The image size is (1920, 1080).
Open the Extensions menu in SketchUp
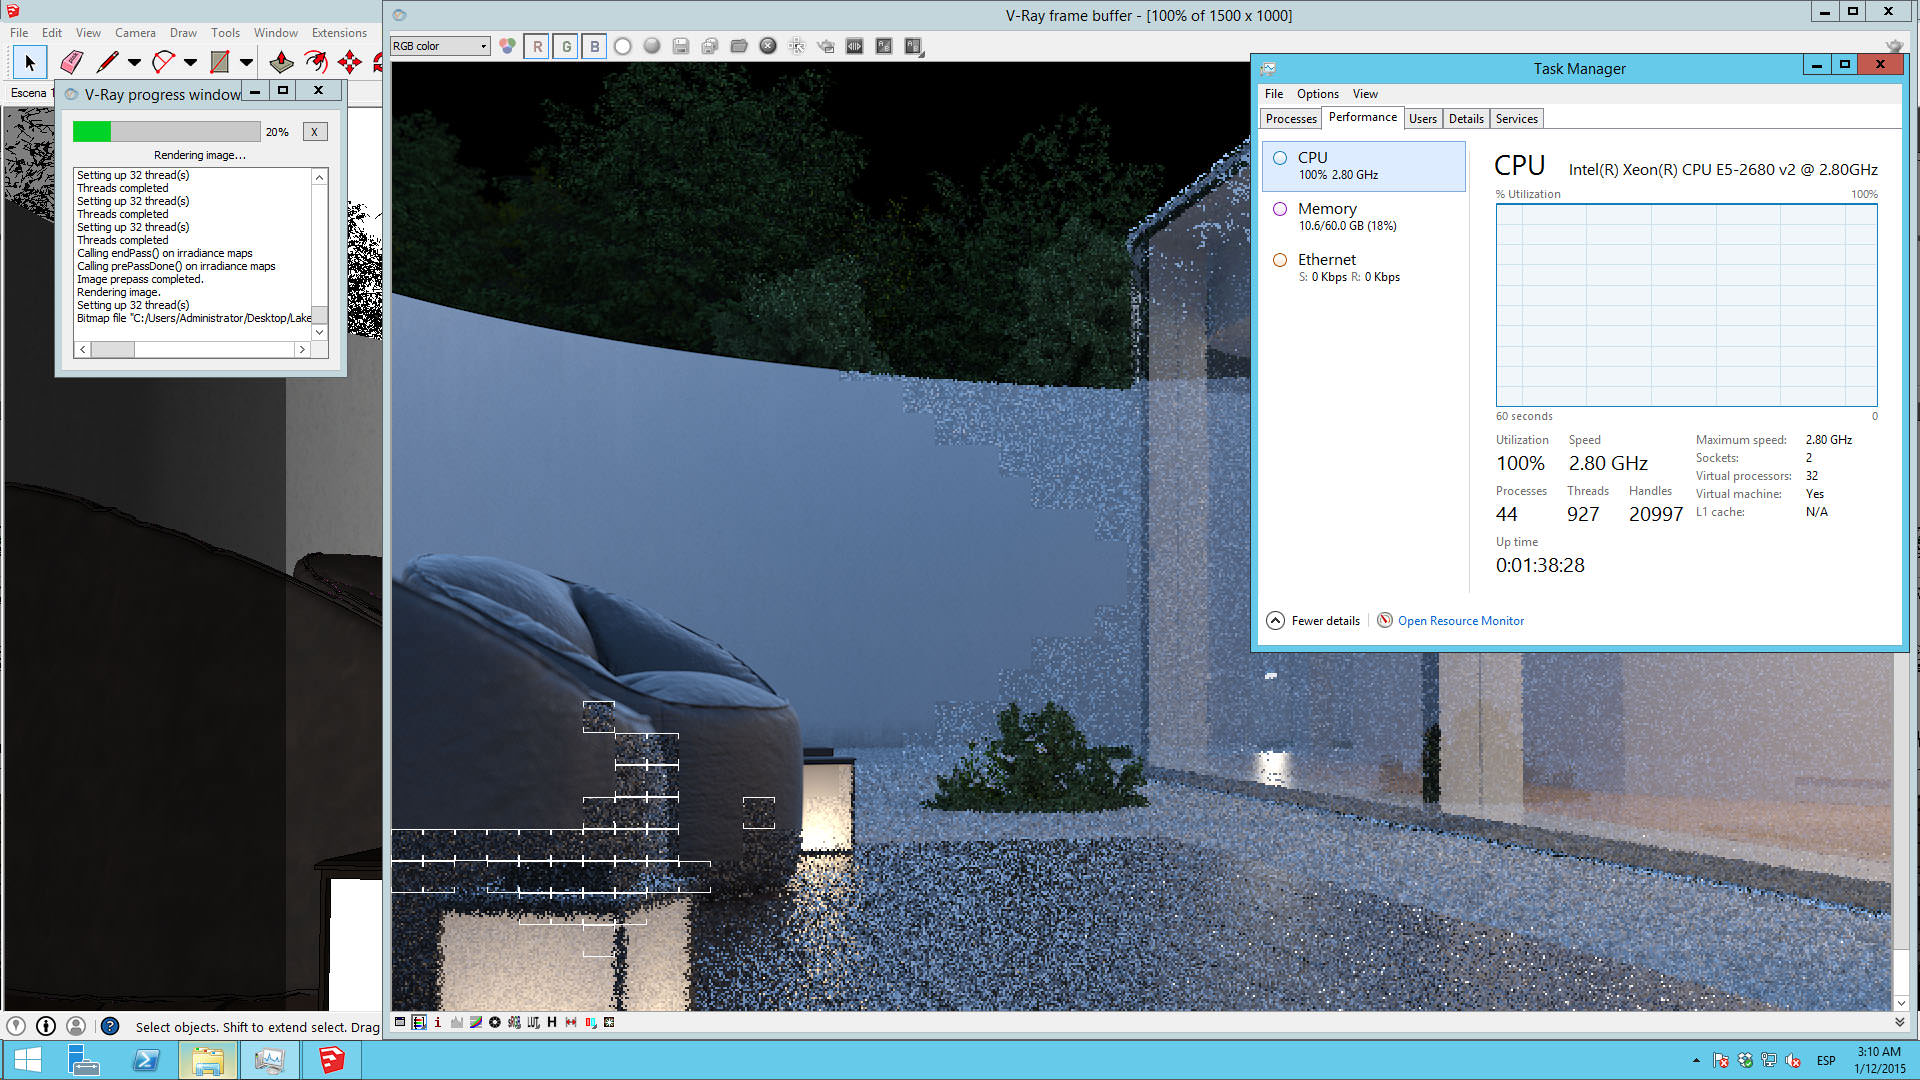(x=339, y=33)
